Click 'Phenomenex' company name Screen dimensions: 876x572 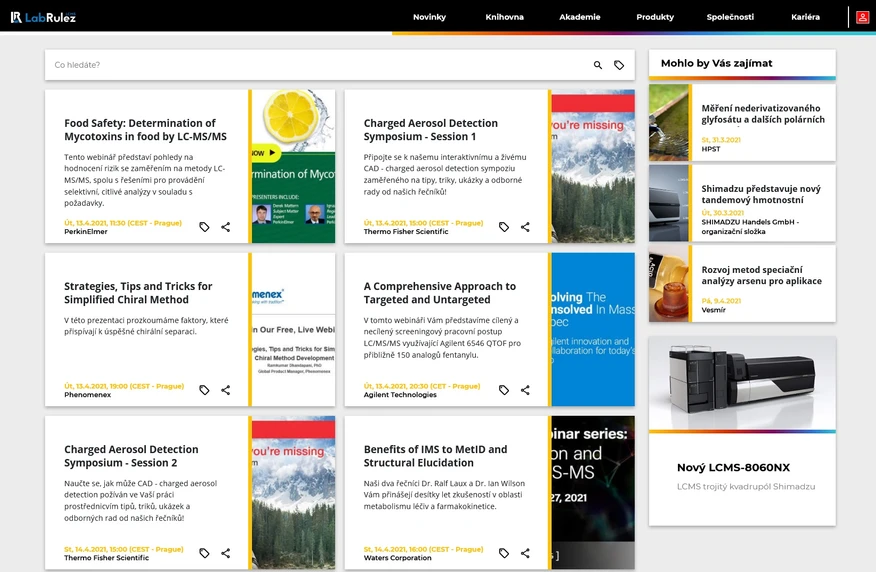pyautogui.click(x=87, y=395)
